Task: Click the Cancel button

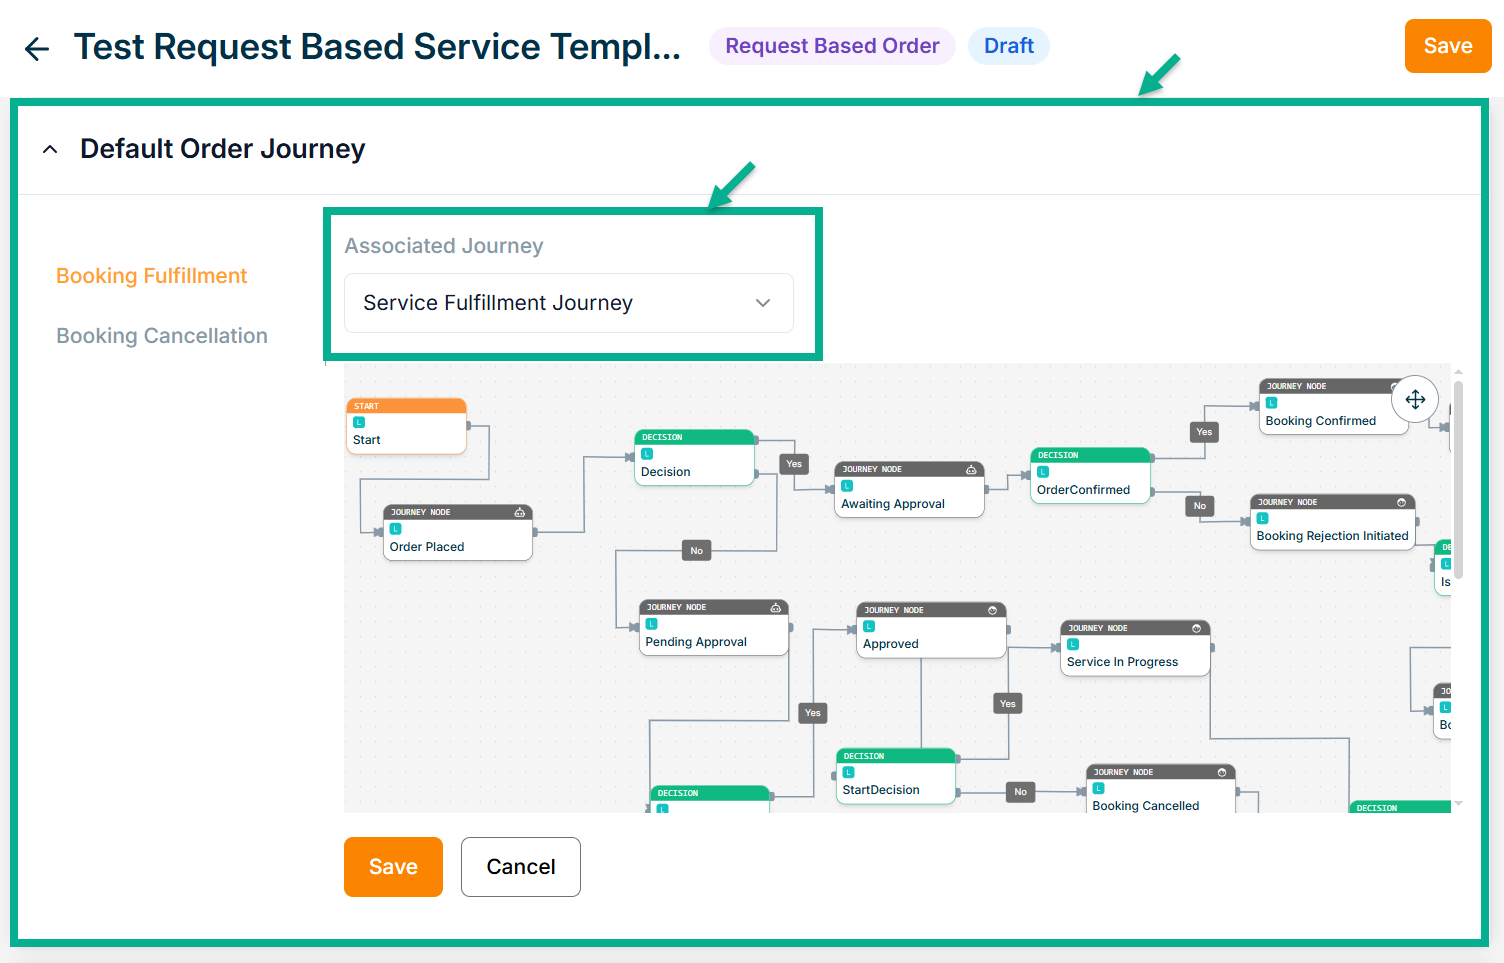Action: point(520,867)
